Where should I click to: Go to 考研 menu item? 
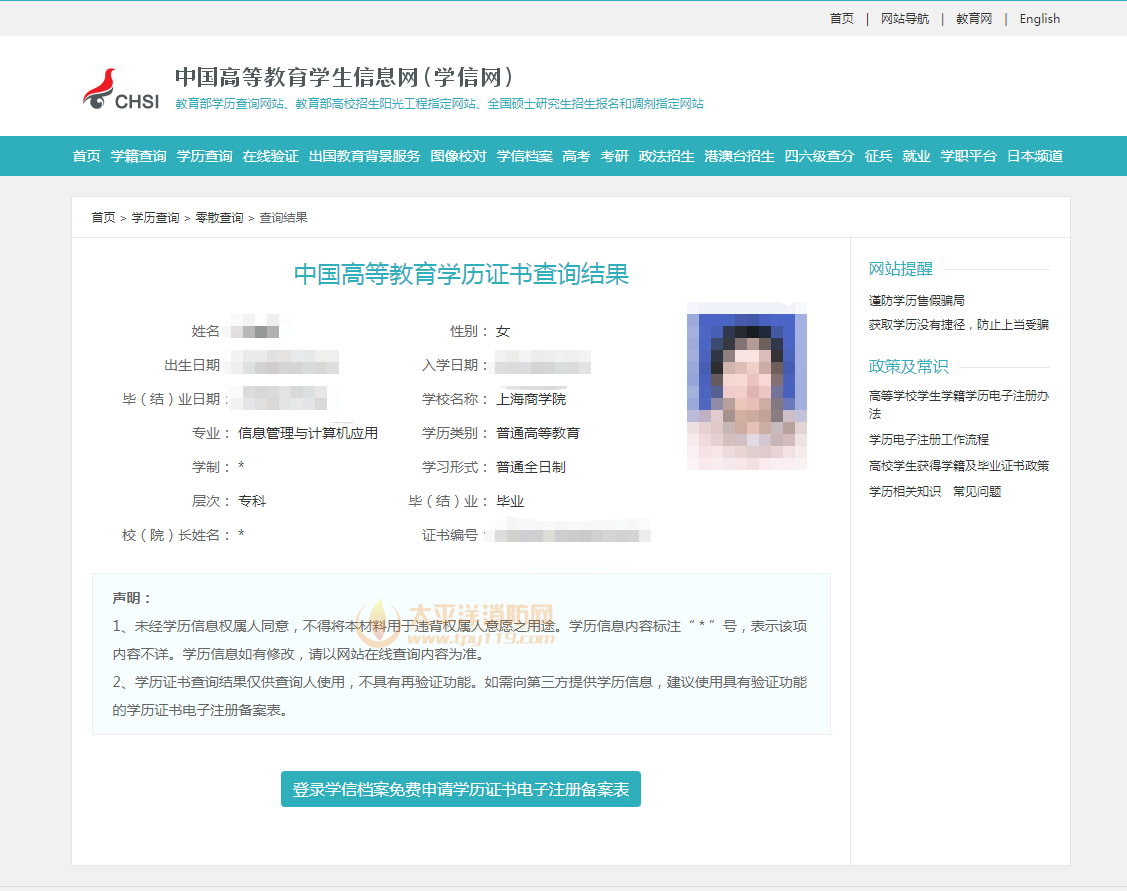pyautogui.click(x=615, y=156)
